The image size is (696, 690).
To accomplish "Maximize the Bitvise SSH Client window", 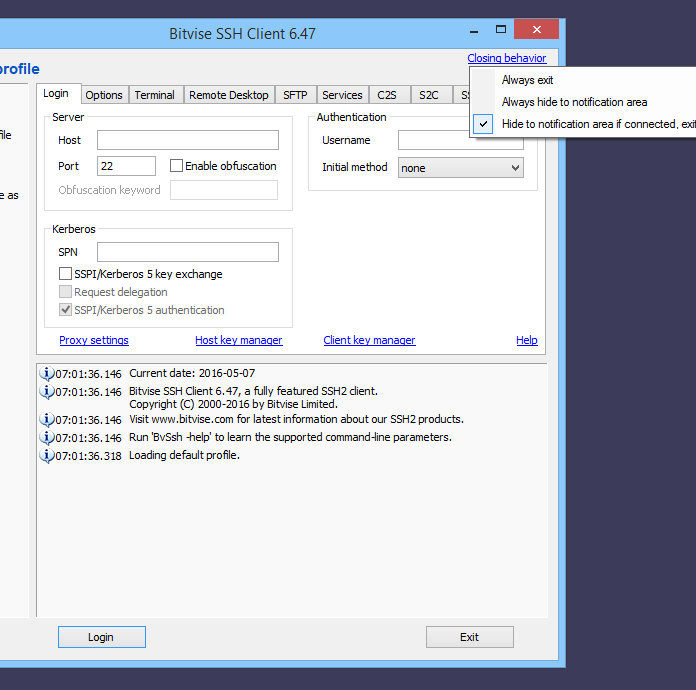I will tap(501, 30).
